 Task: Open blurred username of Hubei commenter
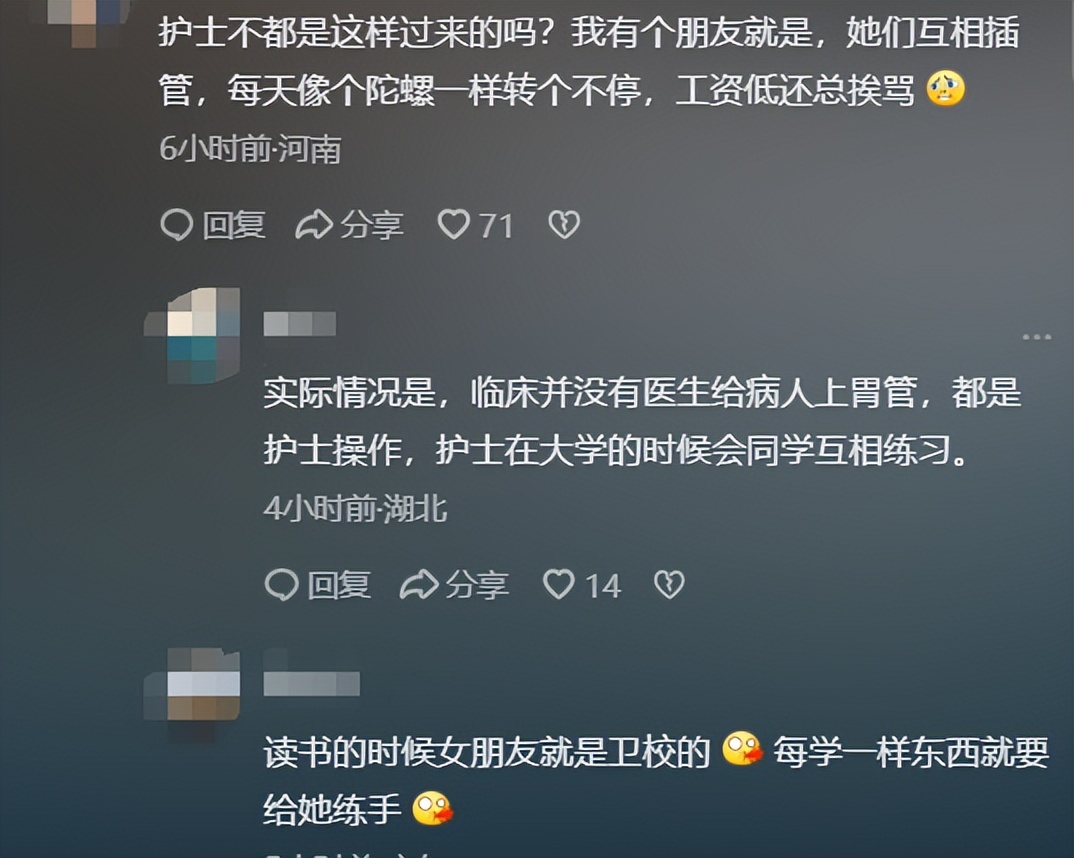300,323
